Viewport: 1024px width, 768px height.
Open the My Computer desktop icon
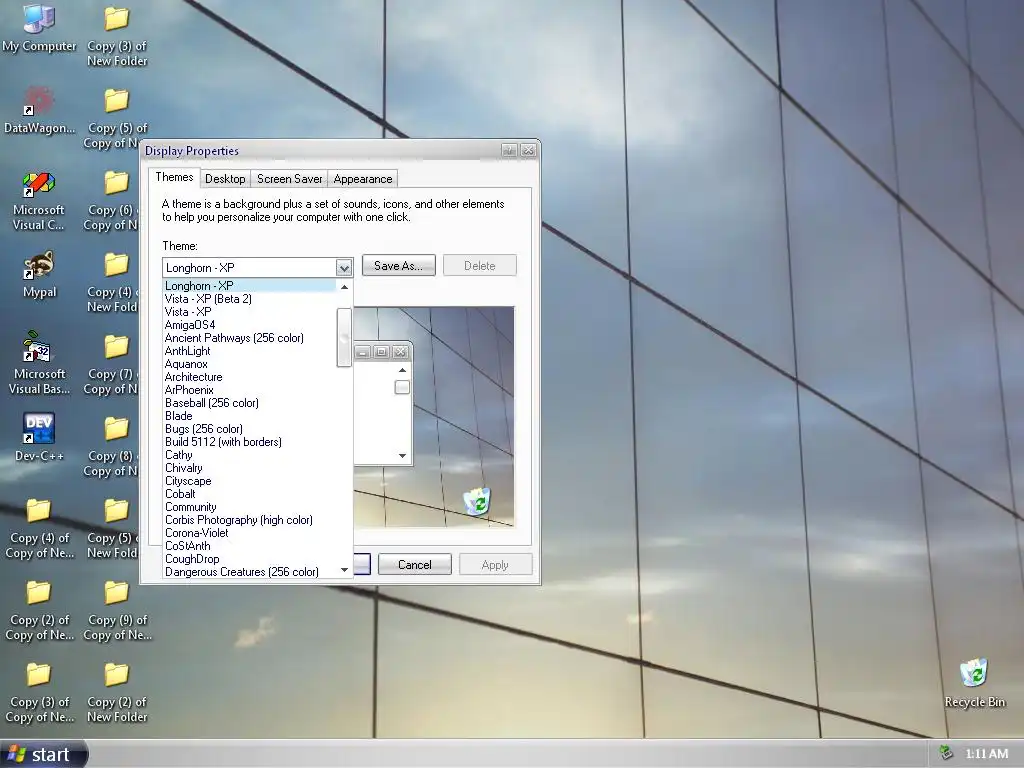point(39,28)
